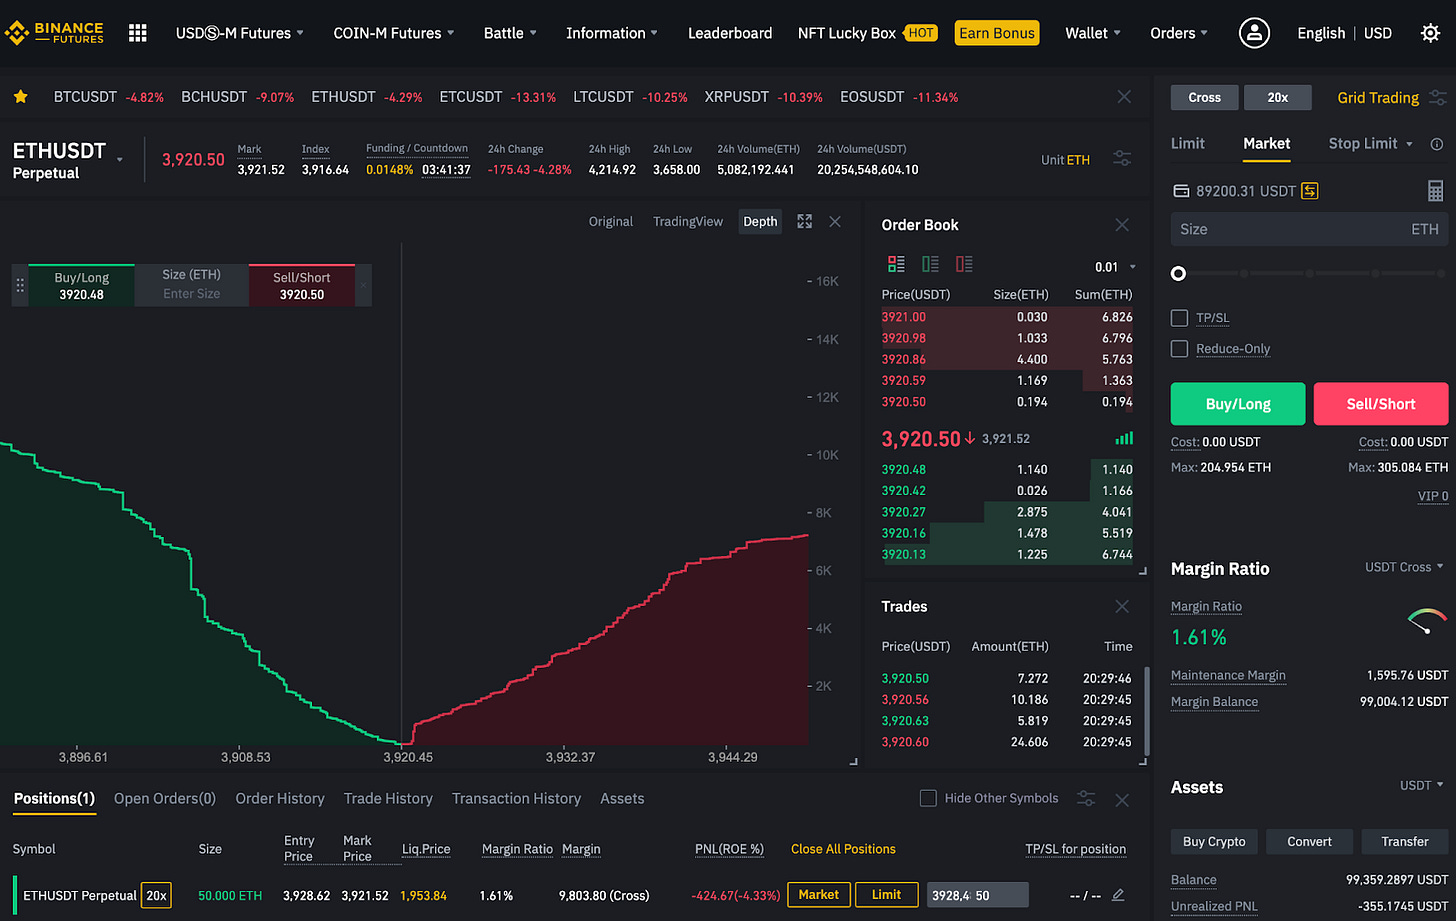The image size is (1456, 921).
Task: Close the Order Book panel
Action: coord(1122,225)
